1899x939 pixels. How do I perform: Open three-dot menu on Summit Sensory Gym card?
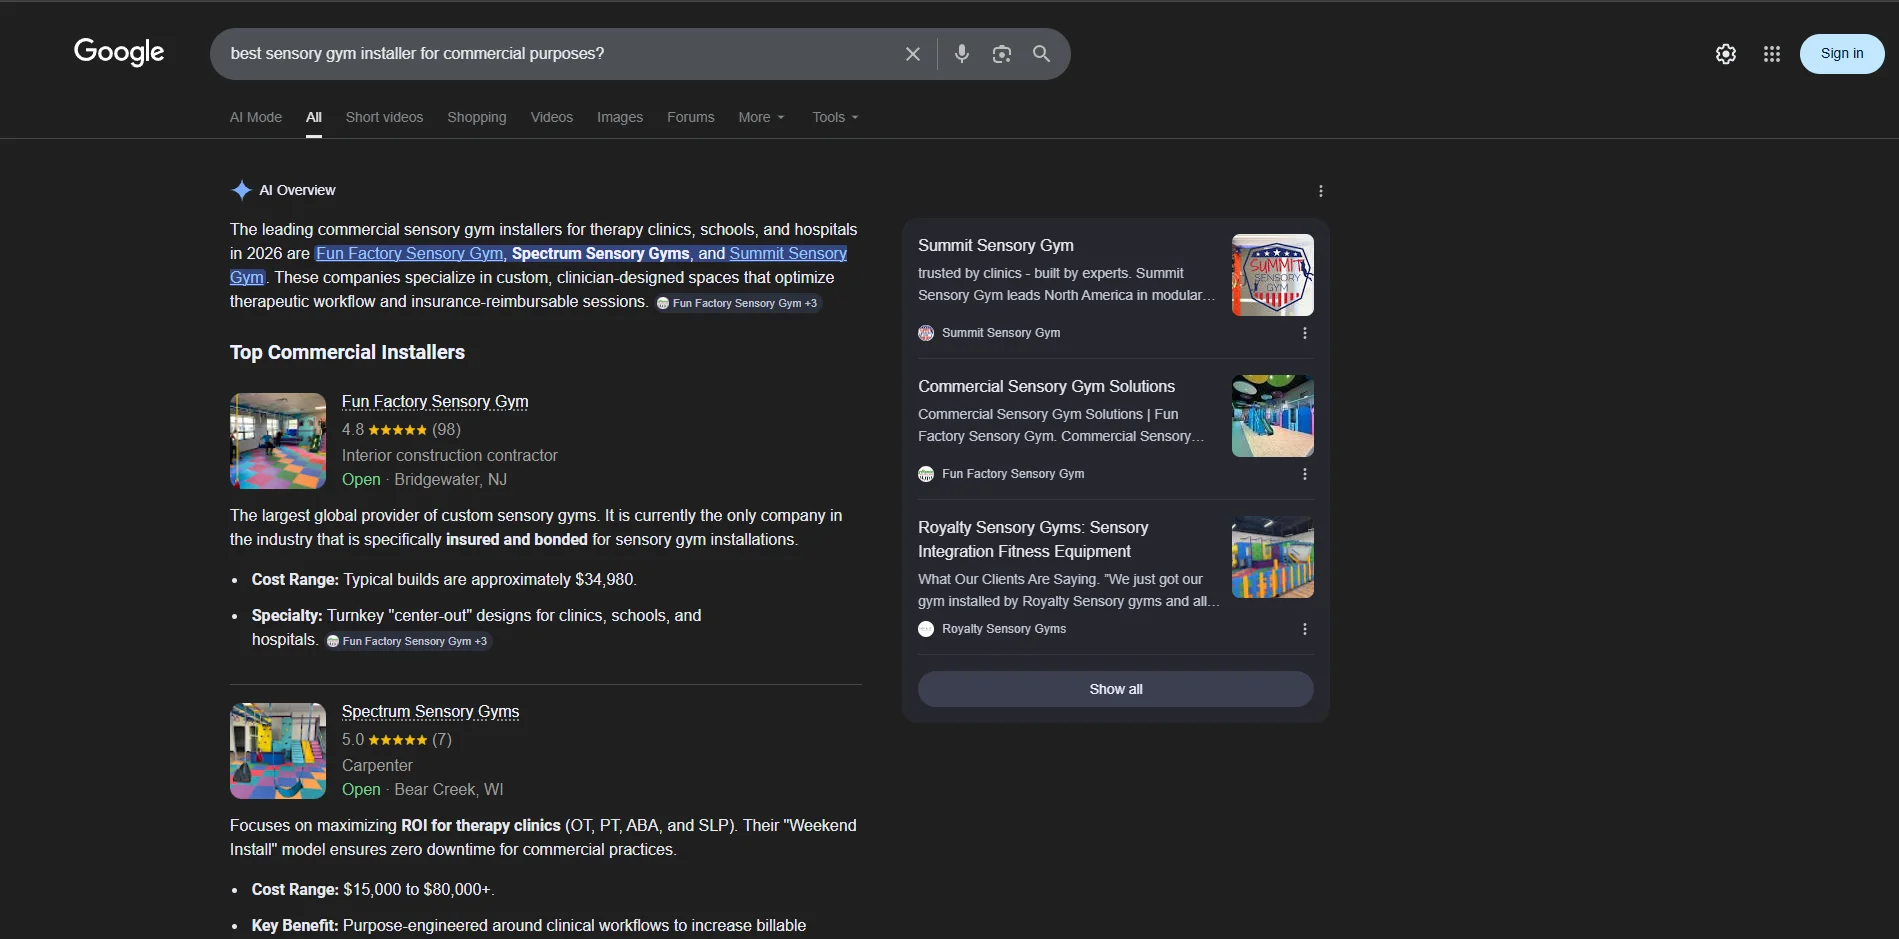(x=1304, y=333)
